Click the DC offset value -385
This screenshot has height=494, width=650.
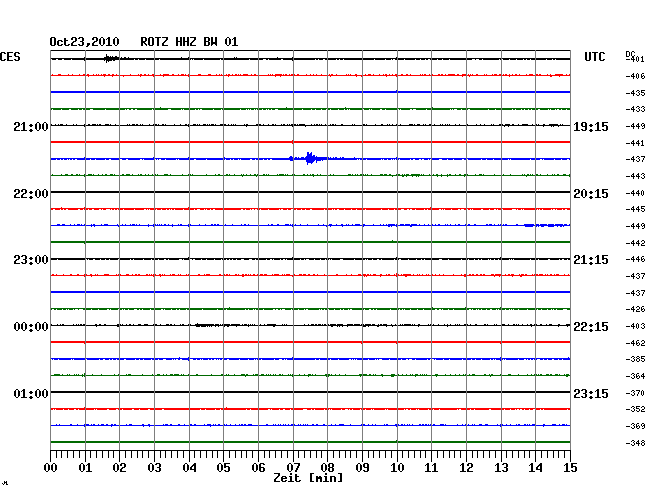pyautogui.click(x=635, y=359)
